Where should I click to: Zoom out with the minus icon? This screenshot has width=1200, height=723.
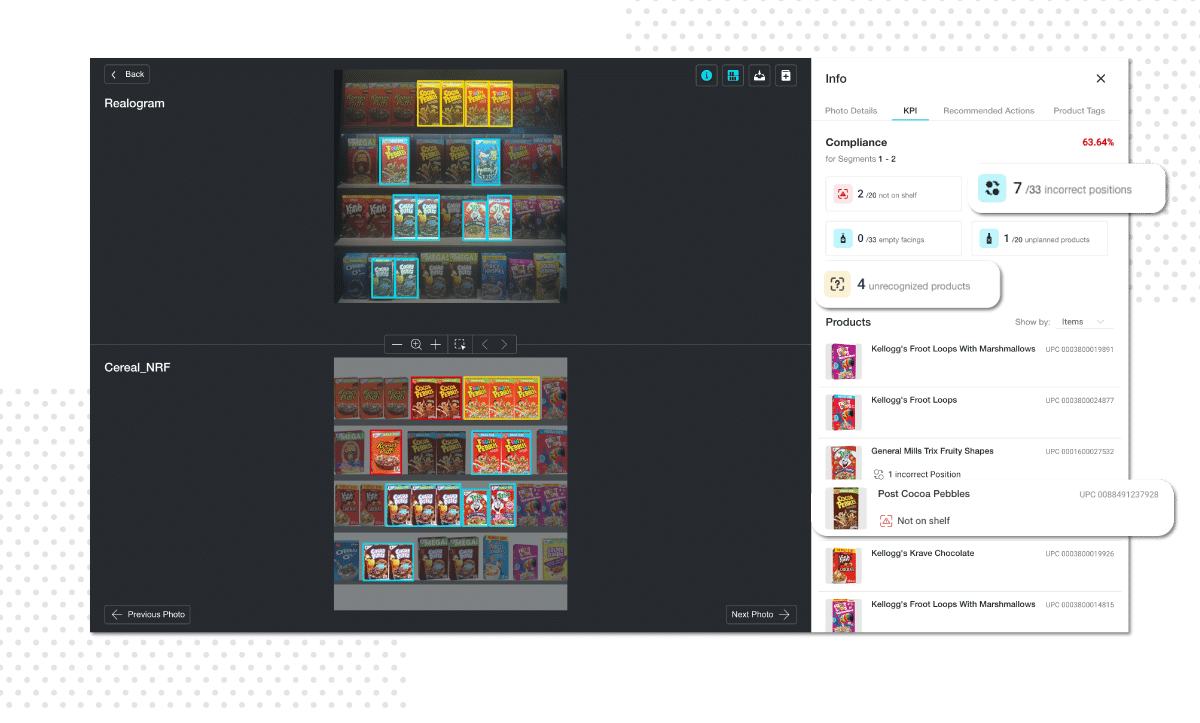tap(397, 344)
